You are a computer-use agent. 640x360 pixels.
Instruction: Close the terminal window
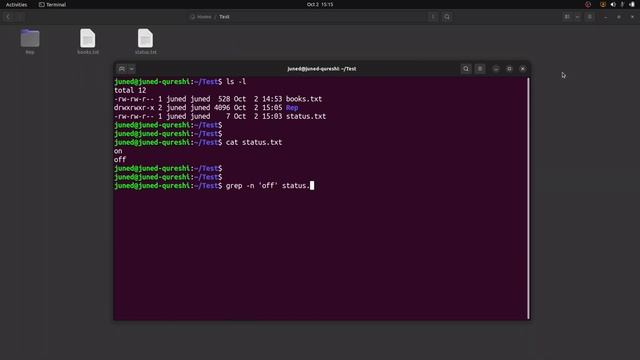point(523,69)
